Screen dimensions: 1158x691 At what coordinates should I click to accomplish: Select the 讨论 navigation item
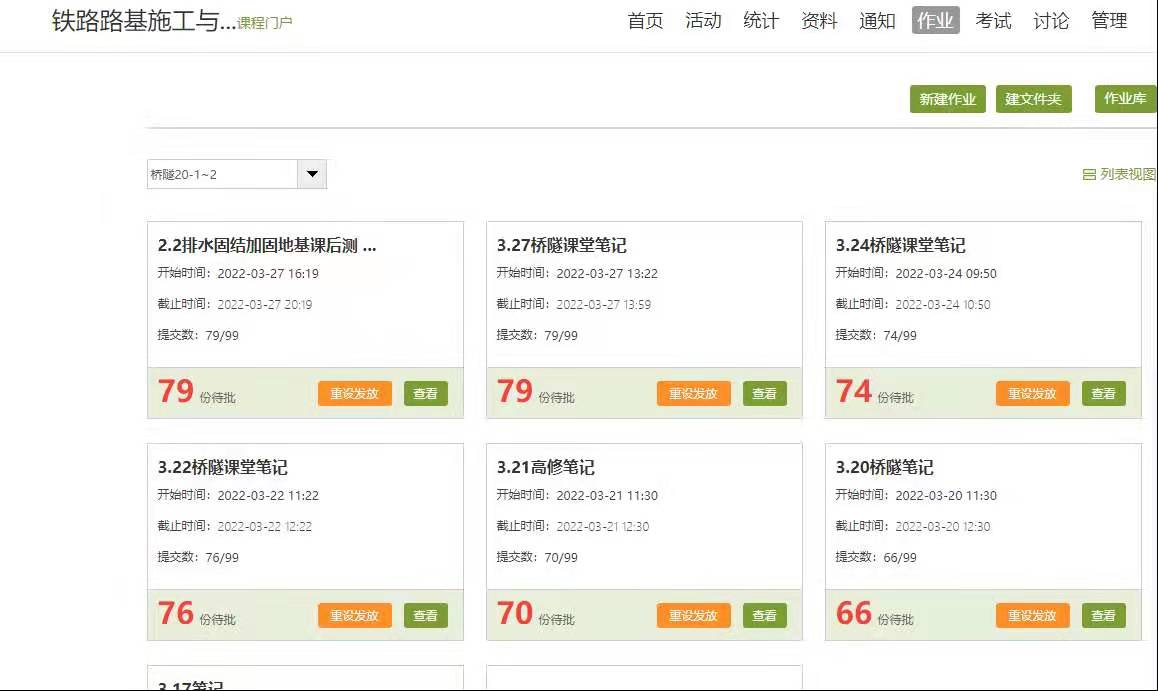coord(1051,21)
